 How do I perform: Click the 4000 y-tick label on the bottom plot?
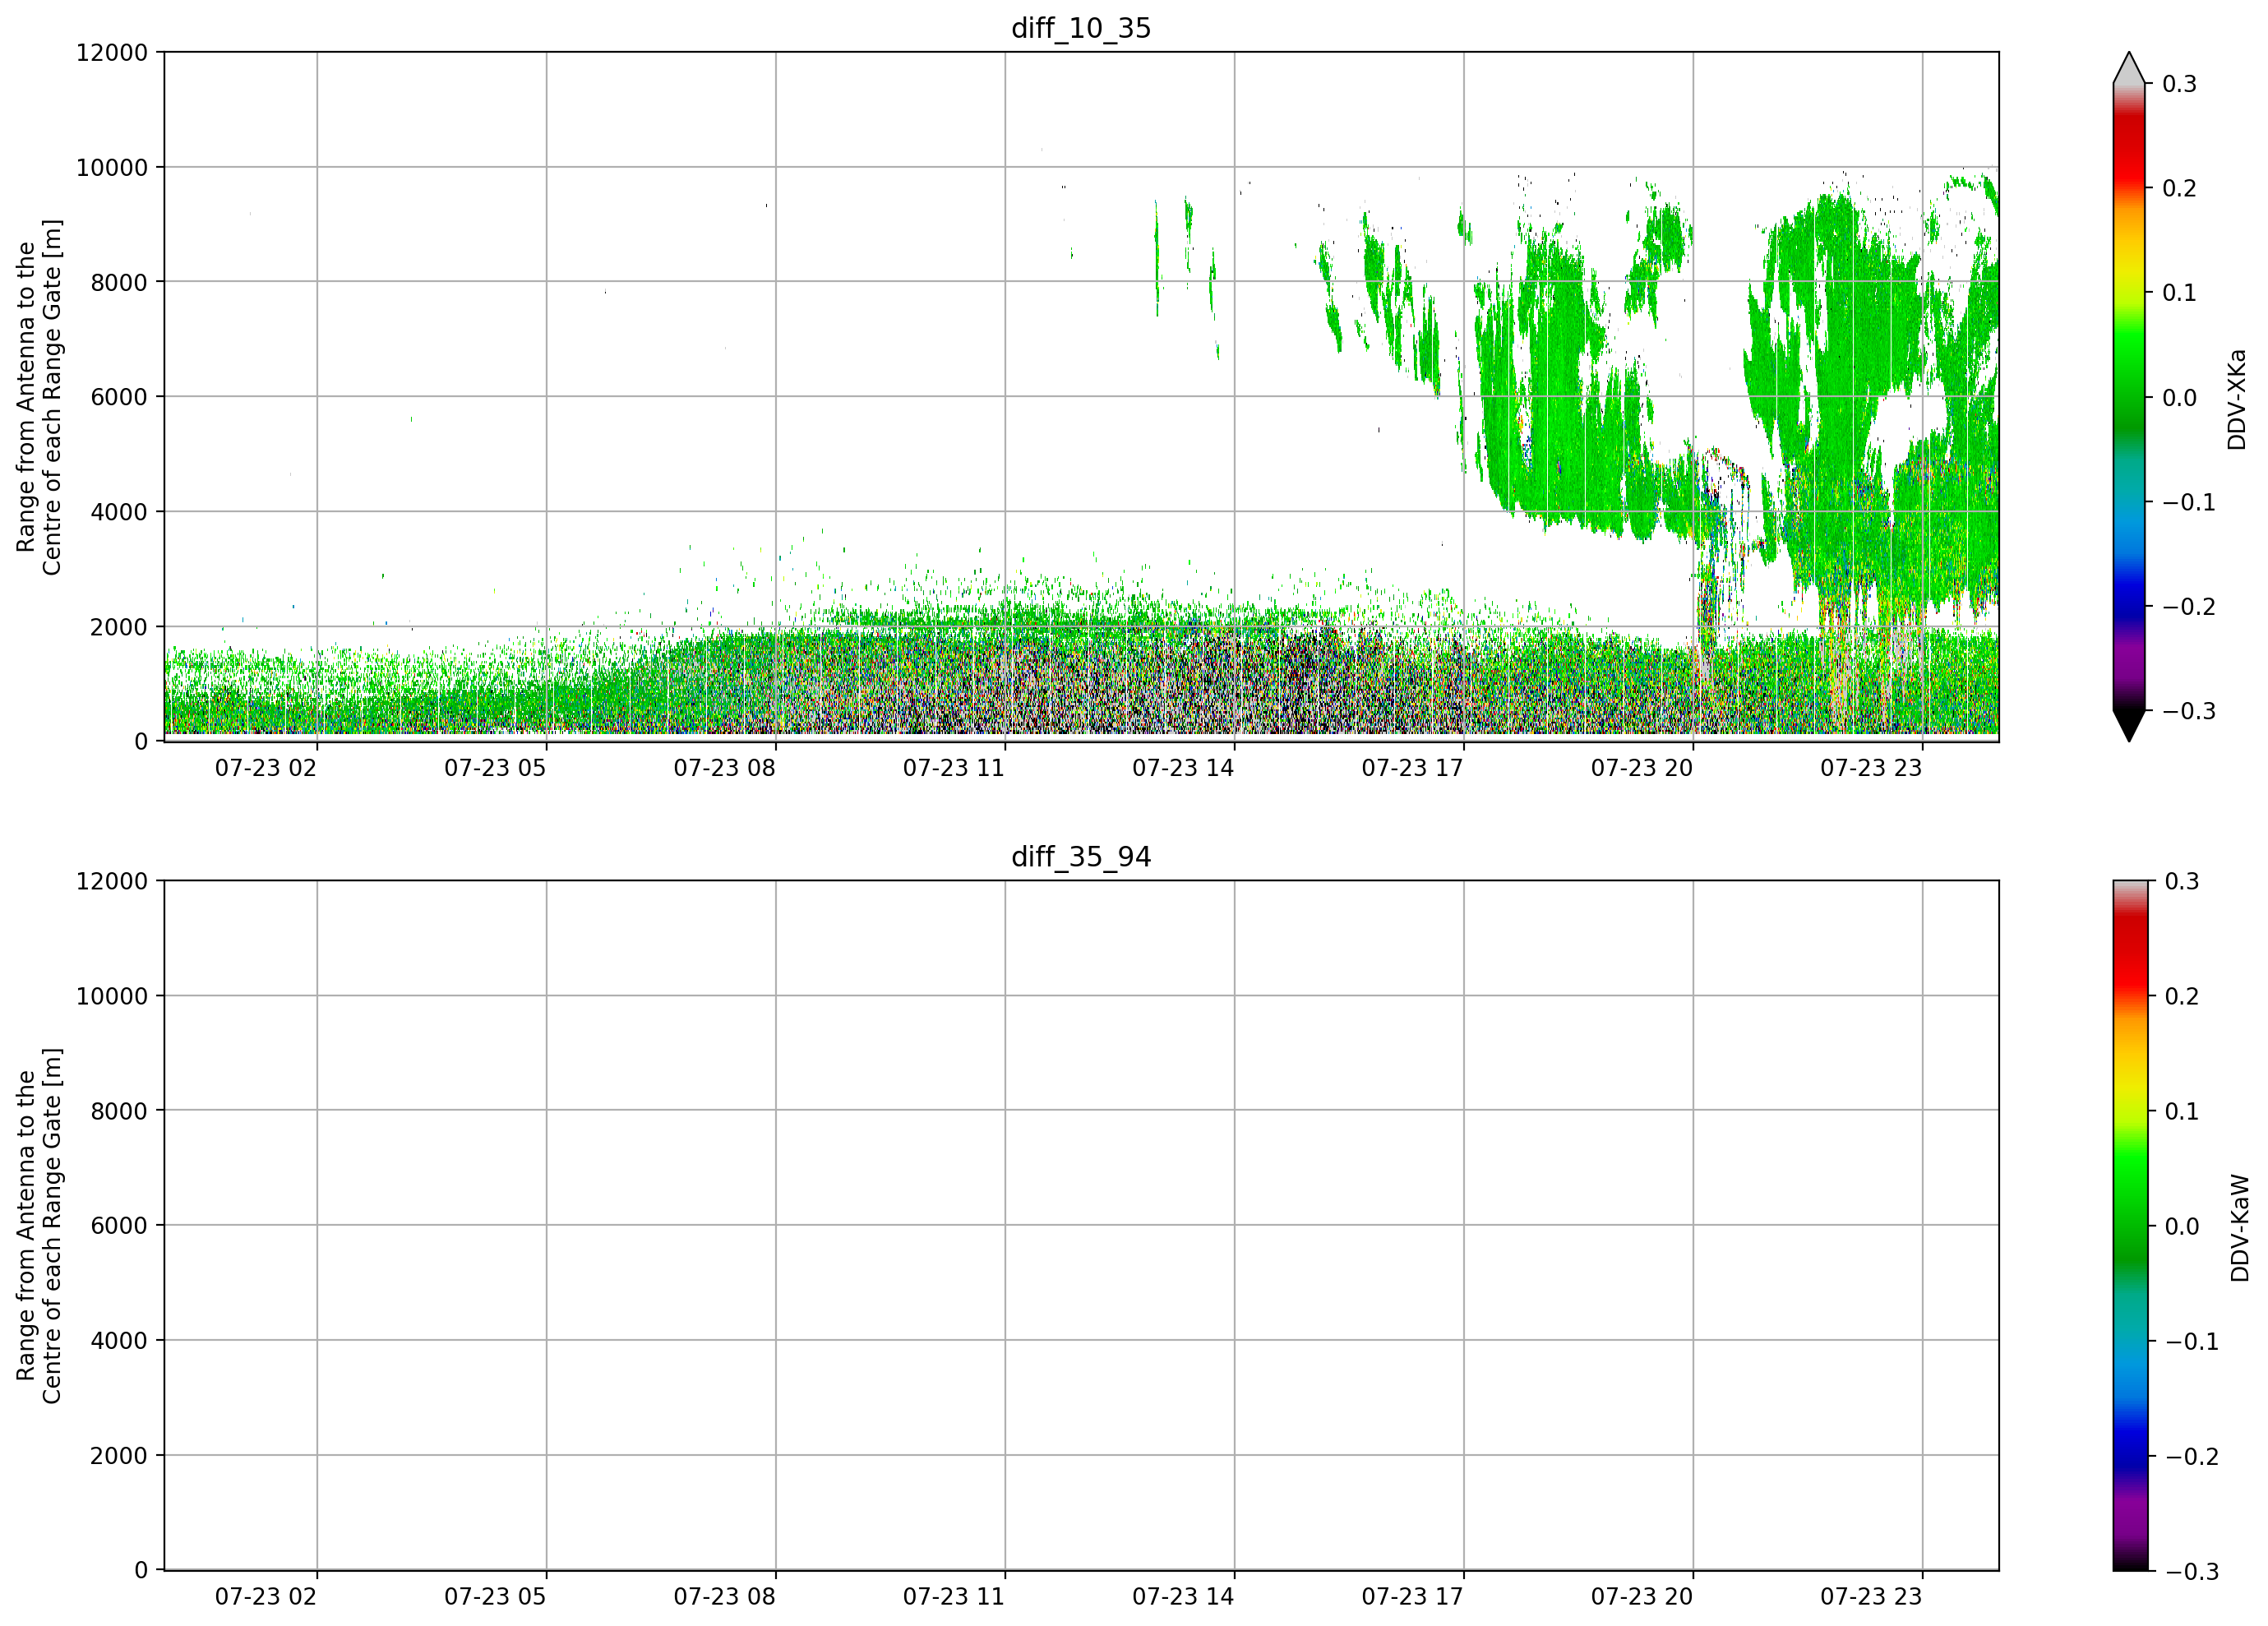coord(119,1341)
